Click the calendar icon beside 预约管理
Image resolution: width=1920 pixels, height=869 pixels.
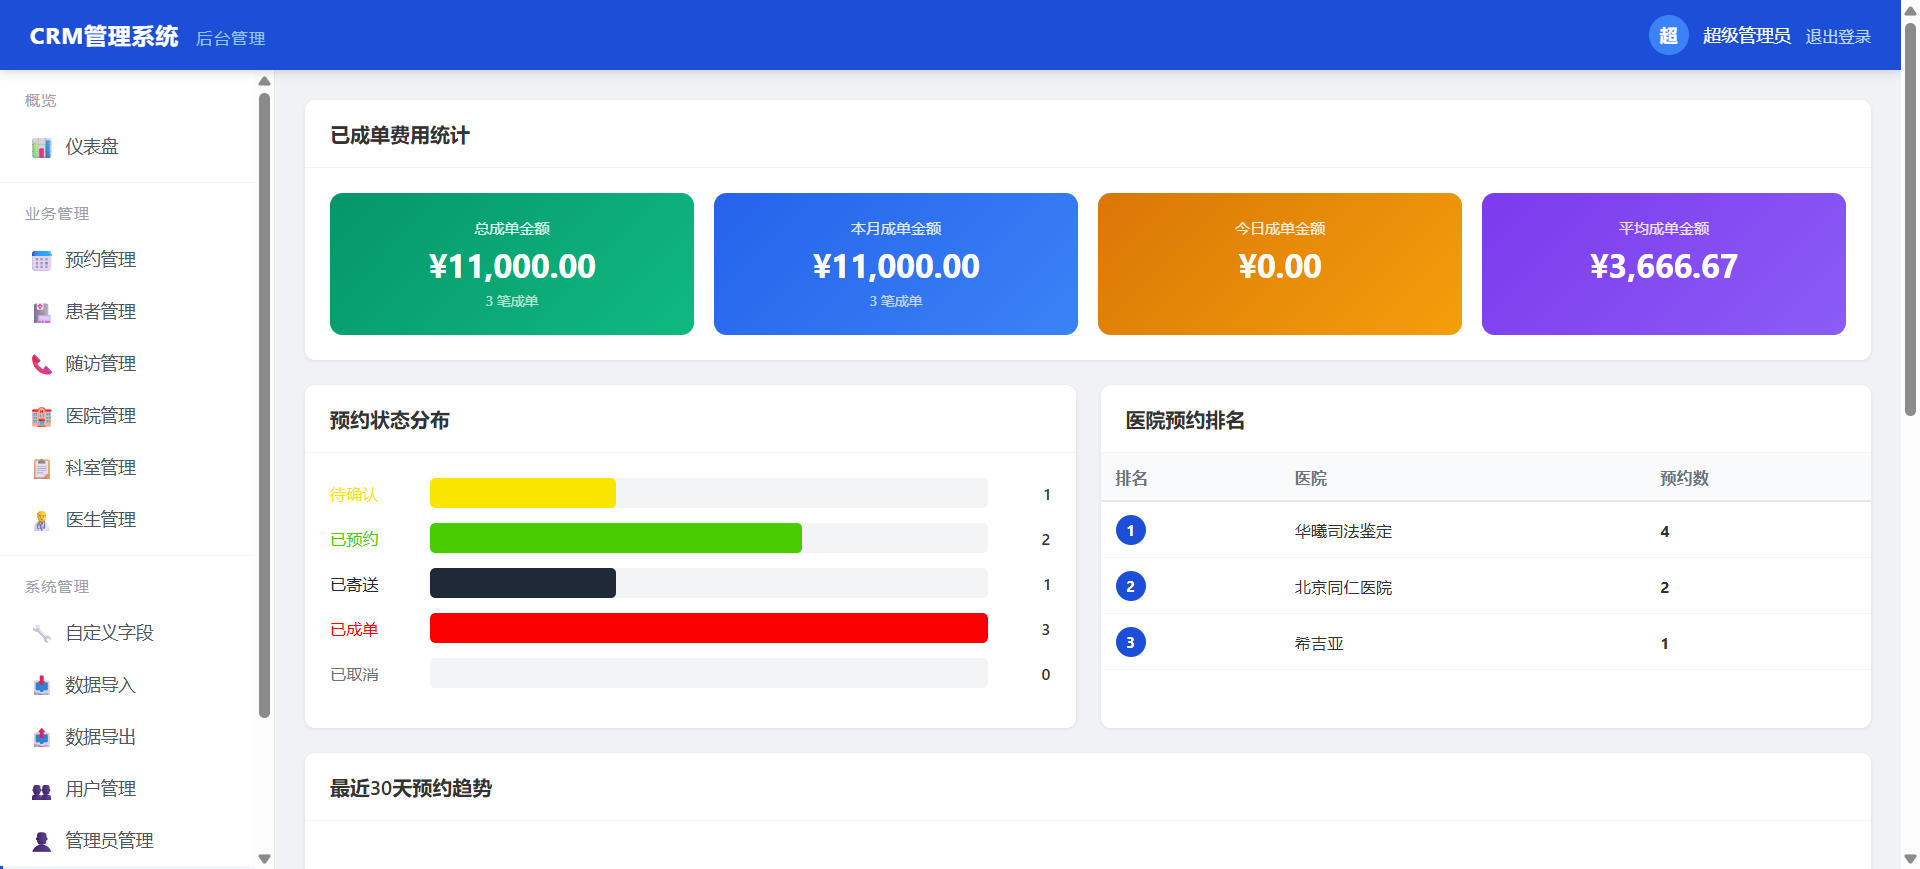41,261
